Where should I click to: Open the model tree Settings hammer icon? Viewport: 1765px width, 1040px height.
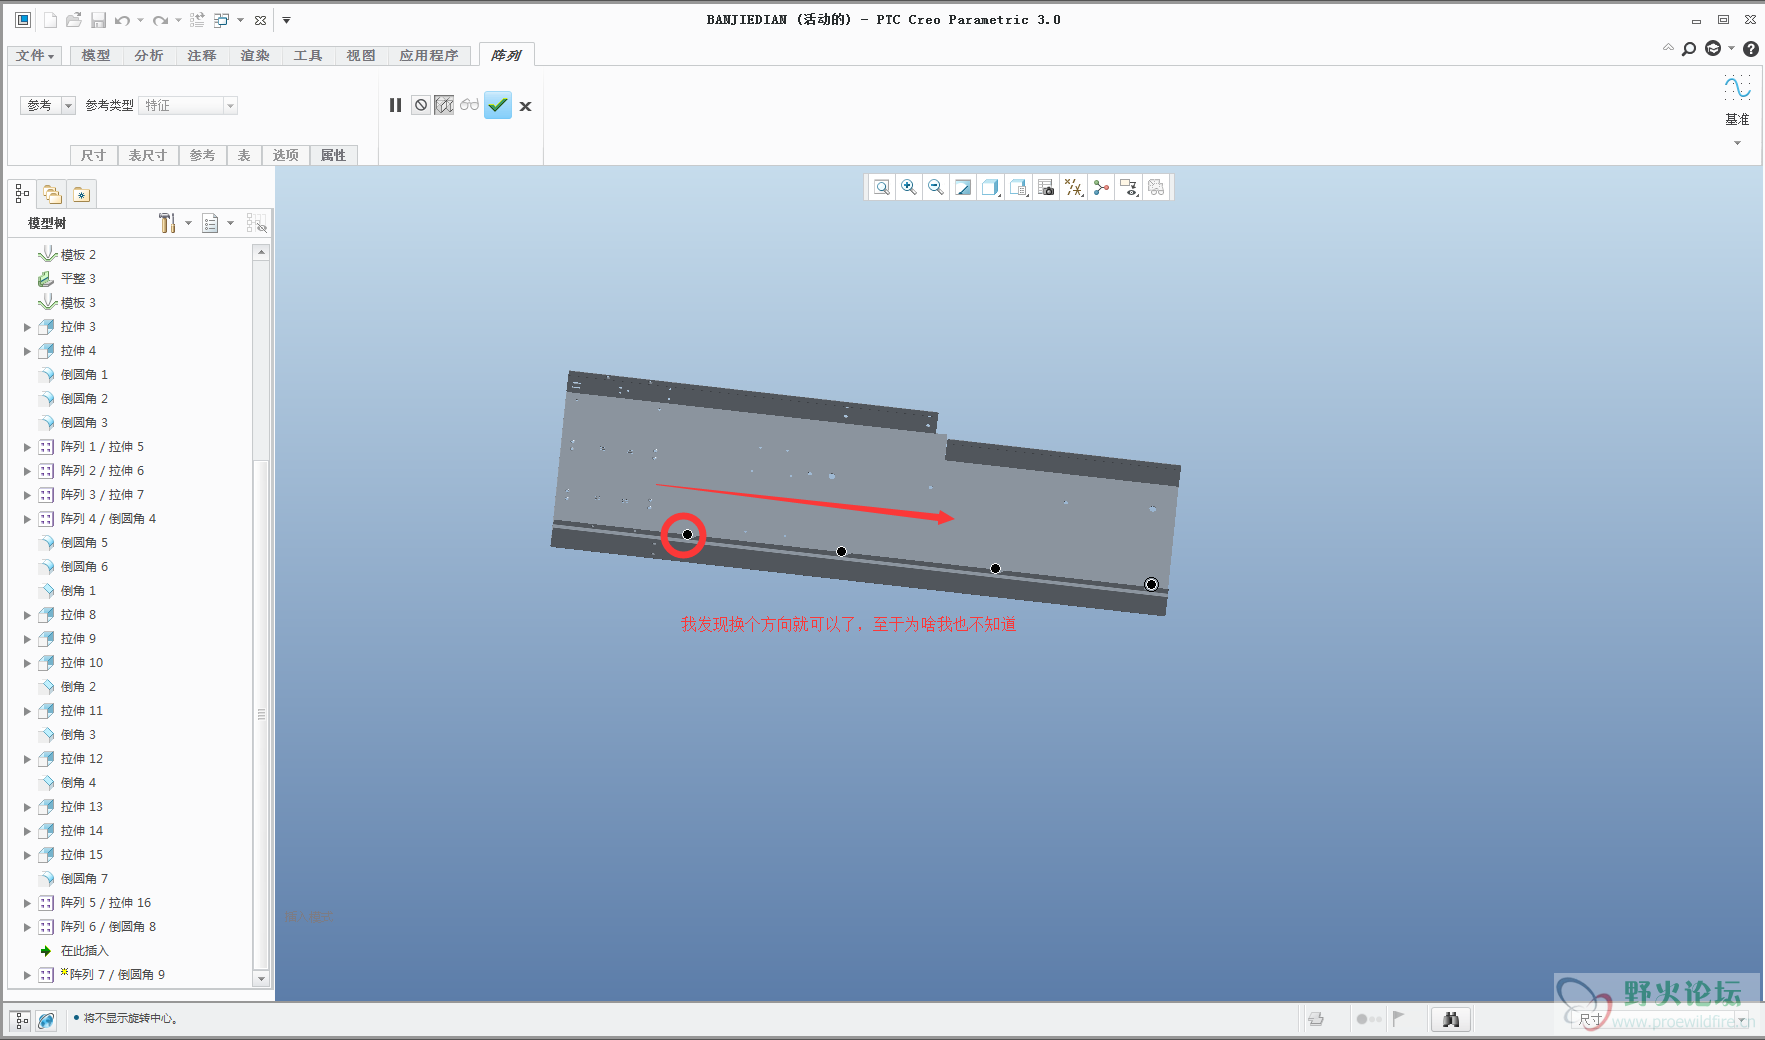coord(167,223)
